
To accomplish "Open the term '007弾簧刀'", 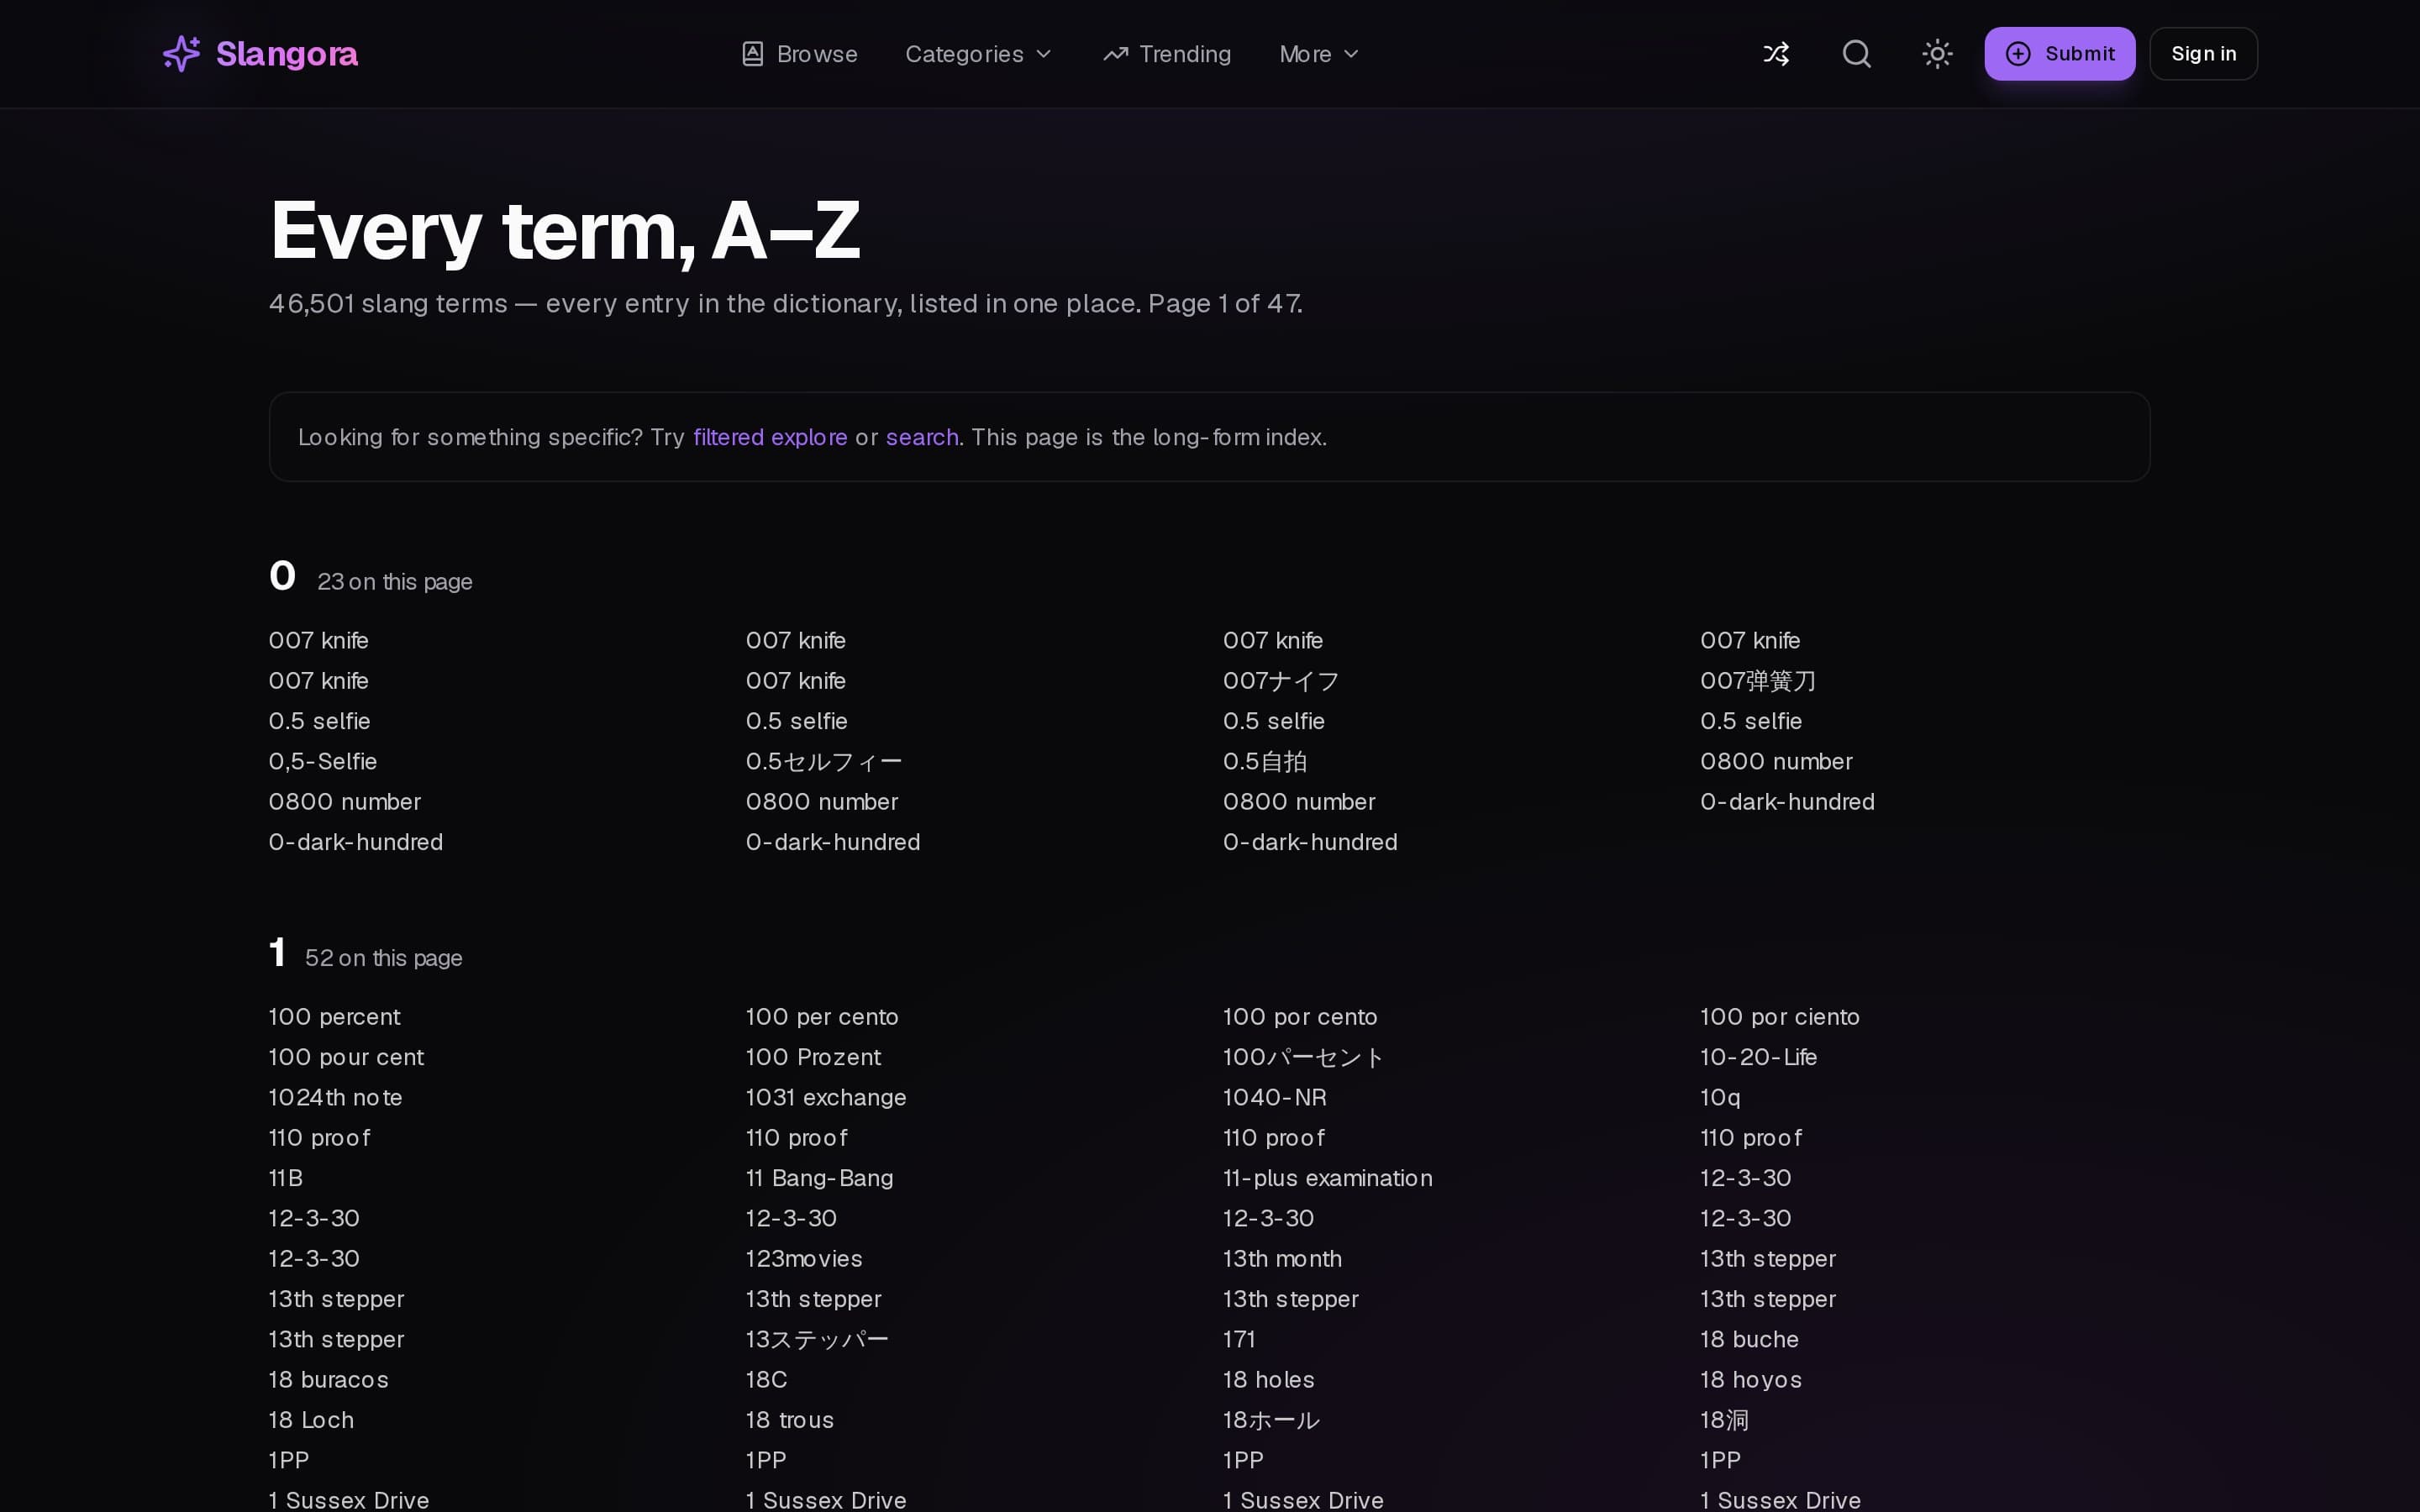I will (x=1758, y=681).
